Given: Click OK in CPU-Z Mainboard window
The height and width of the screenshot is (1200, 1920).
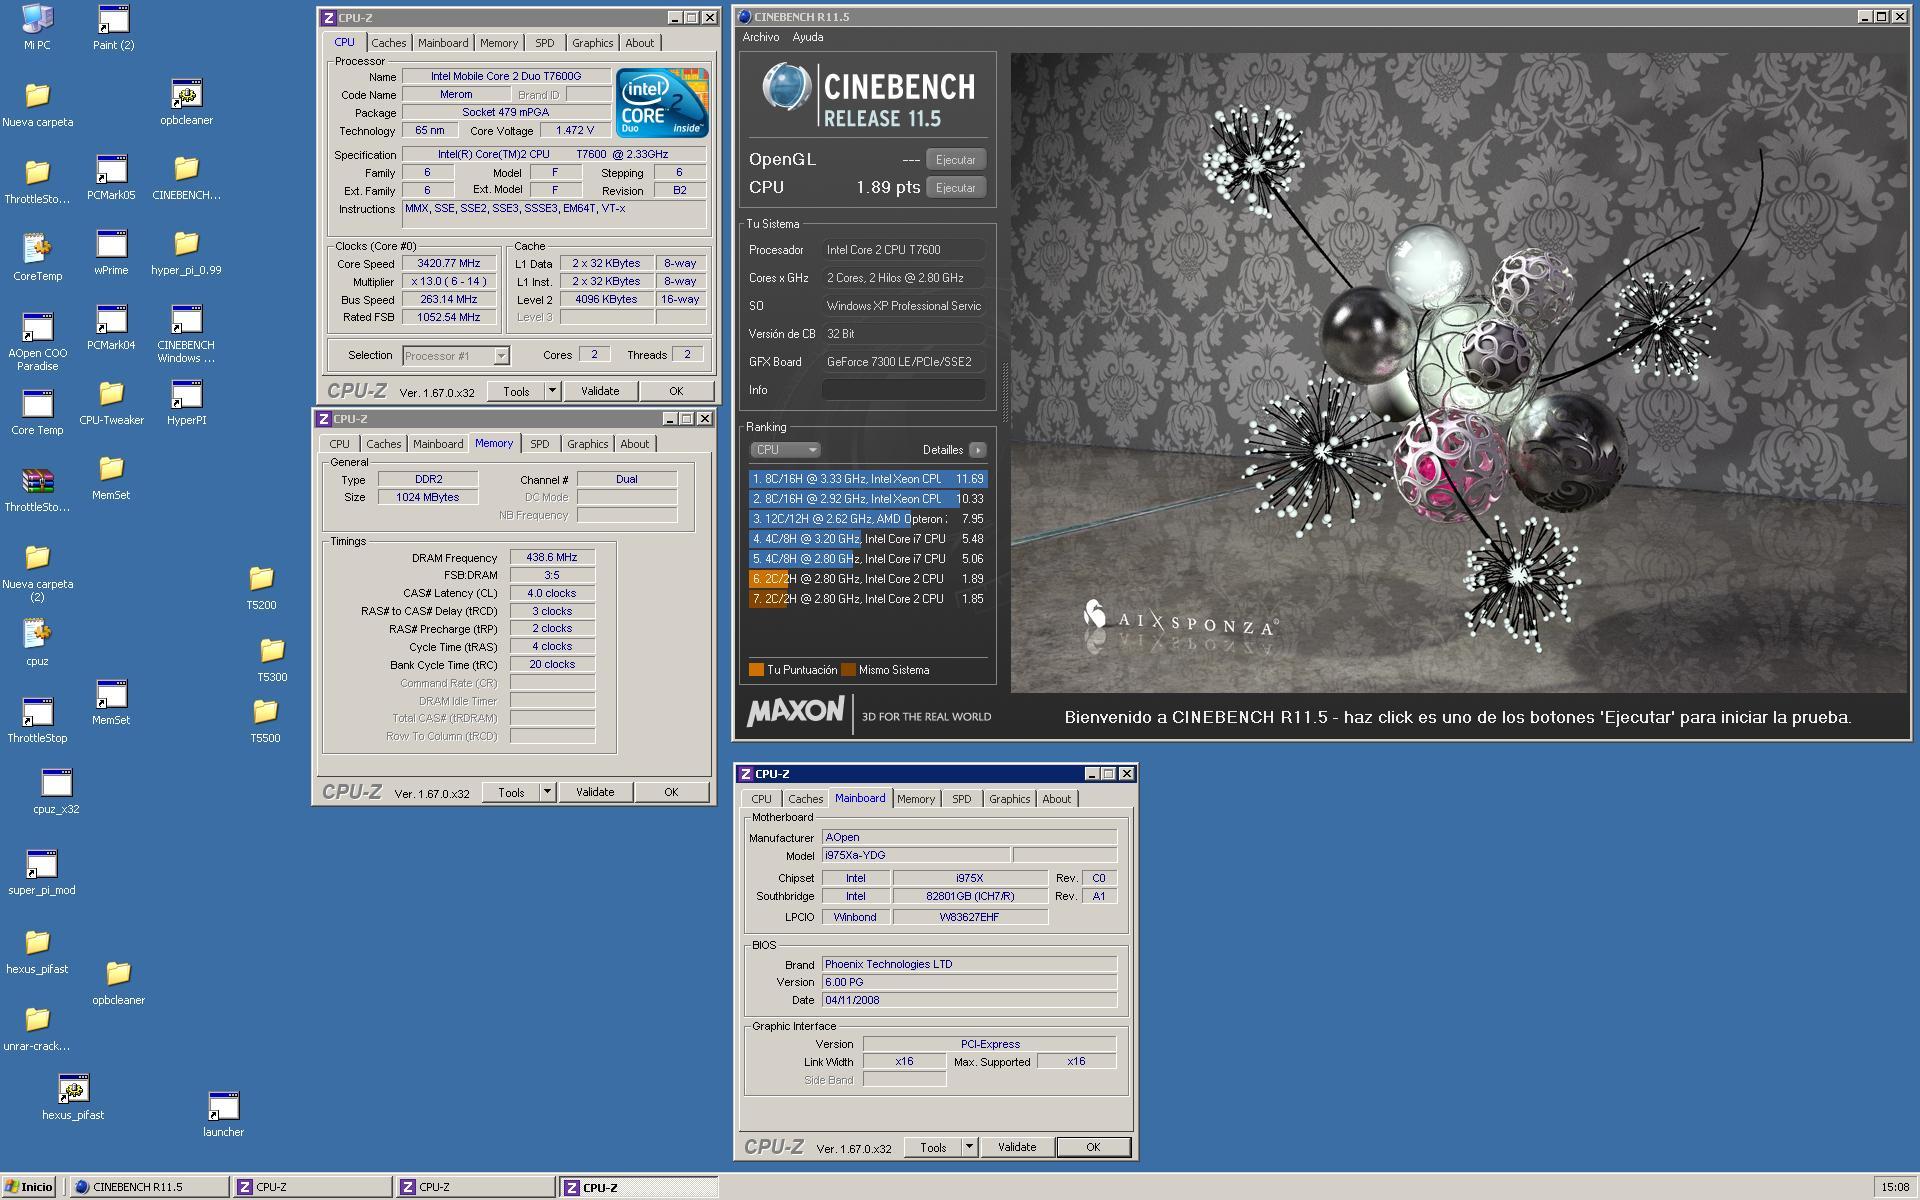Looking at the screenshot, I should (x=1093, y=1147).
